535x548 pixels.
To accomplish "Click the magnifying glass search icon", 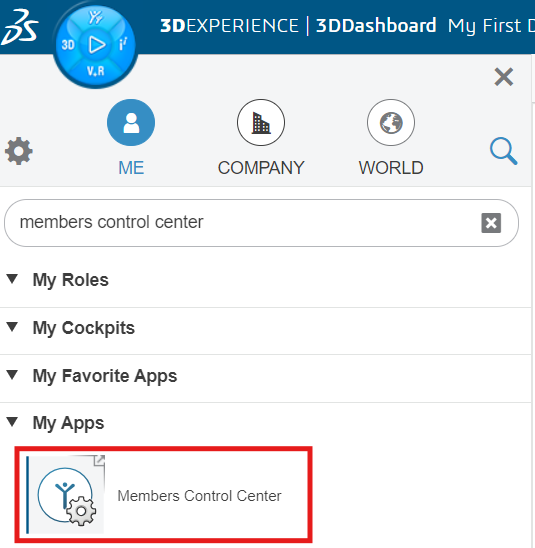I will point(503,151).
